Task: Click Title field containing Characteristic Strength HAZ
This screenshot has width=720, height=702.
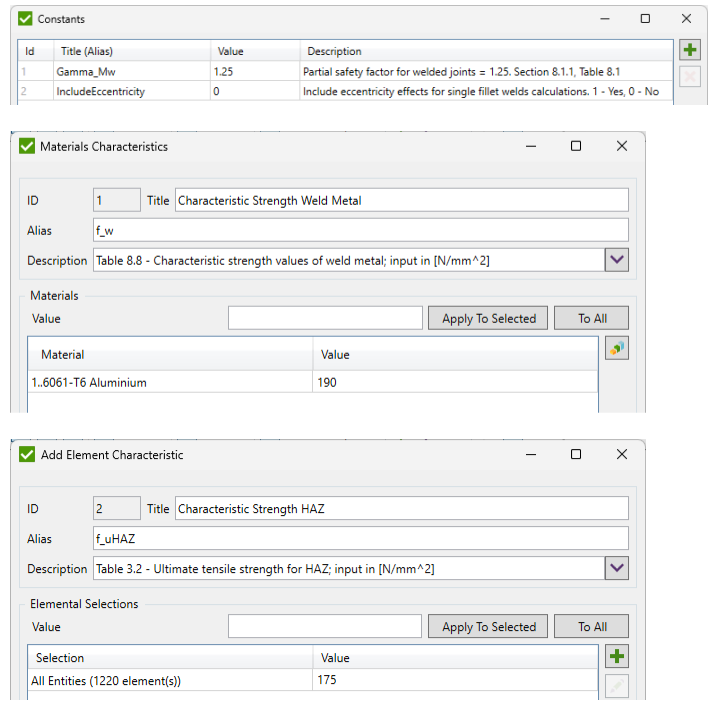Action: 401,509
